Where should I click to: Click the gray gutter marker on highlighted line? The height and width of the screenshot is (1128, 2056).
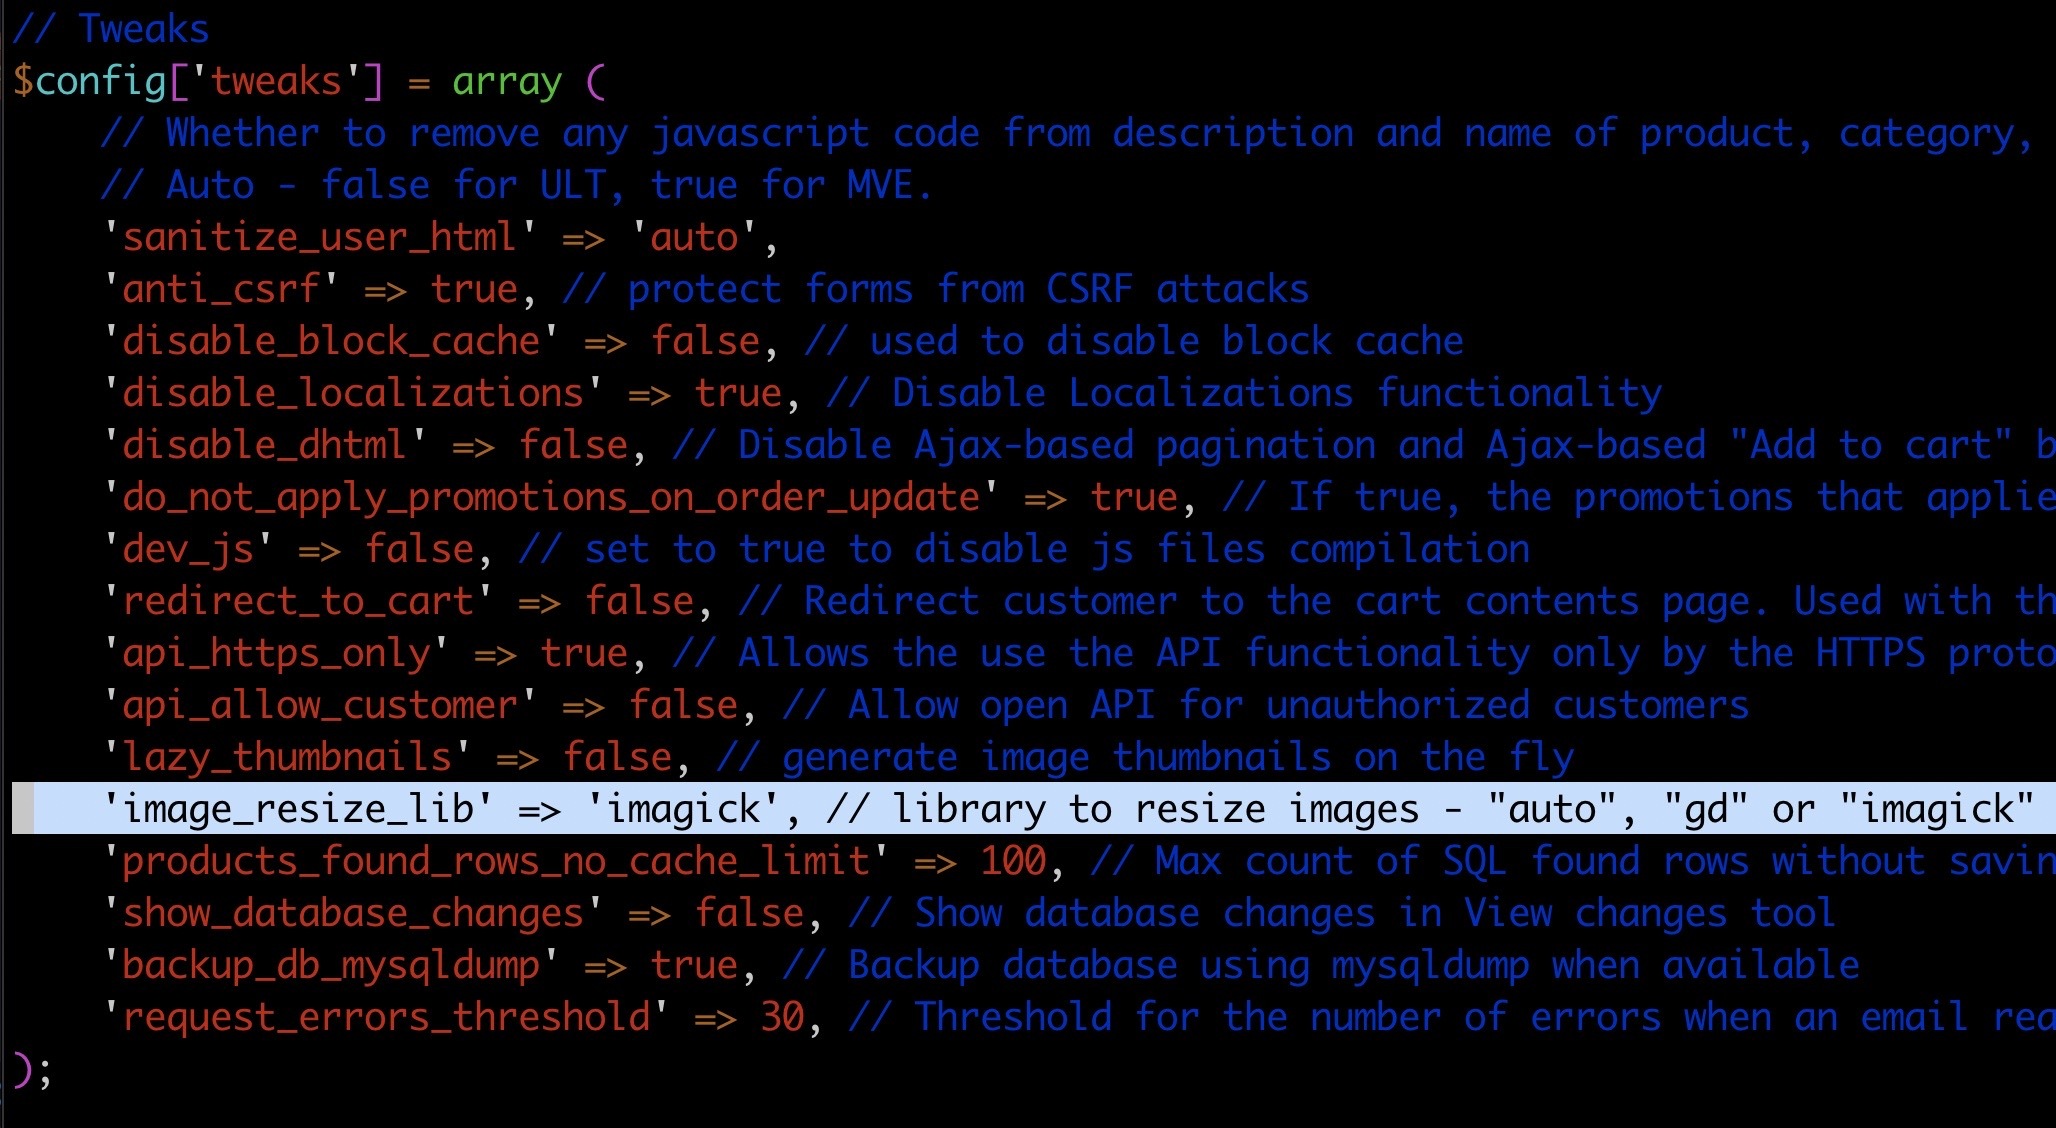[23, 809]
